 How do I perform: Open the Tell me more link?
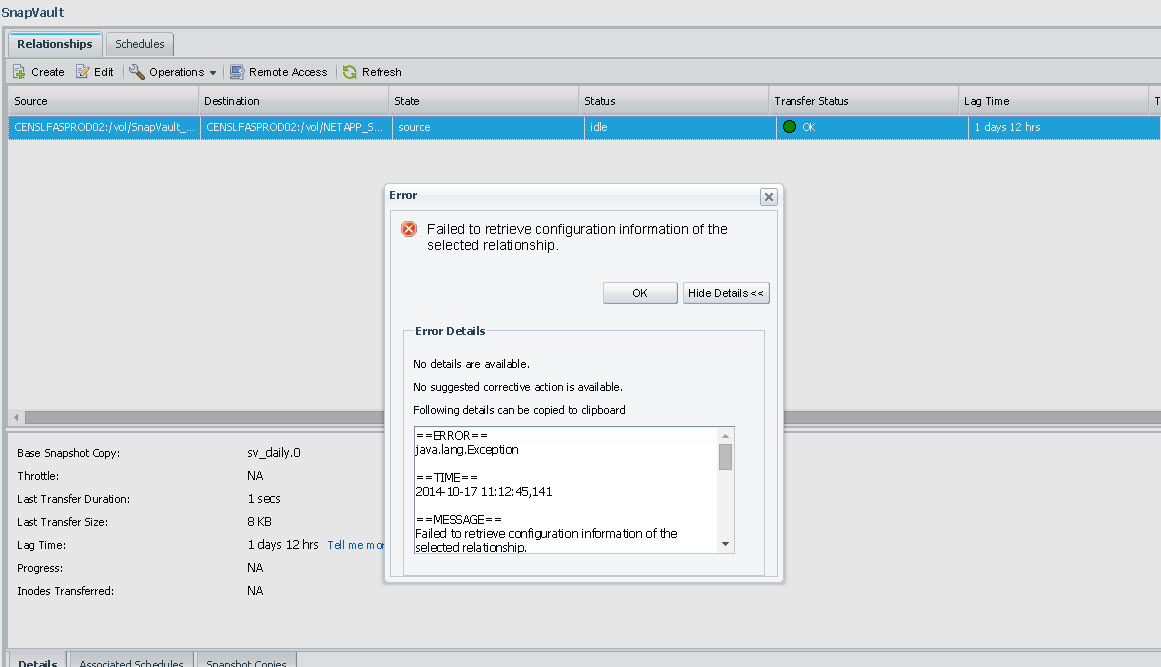coord(356,545)
